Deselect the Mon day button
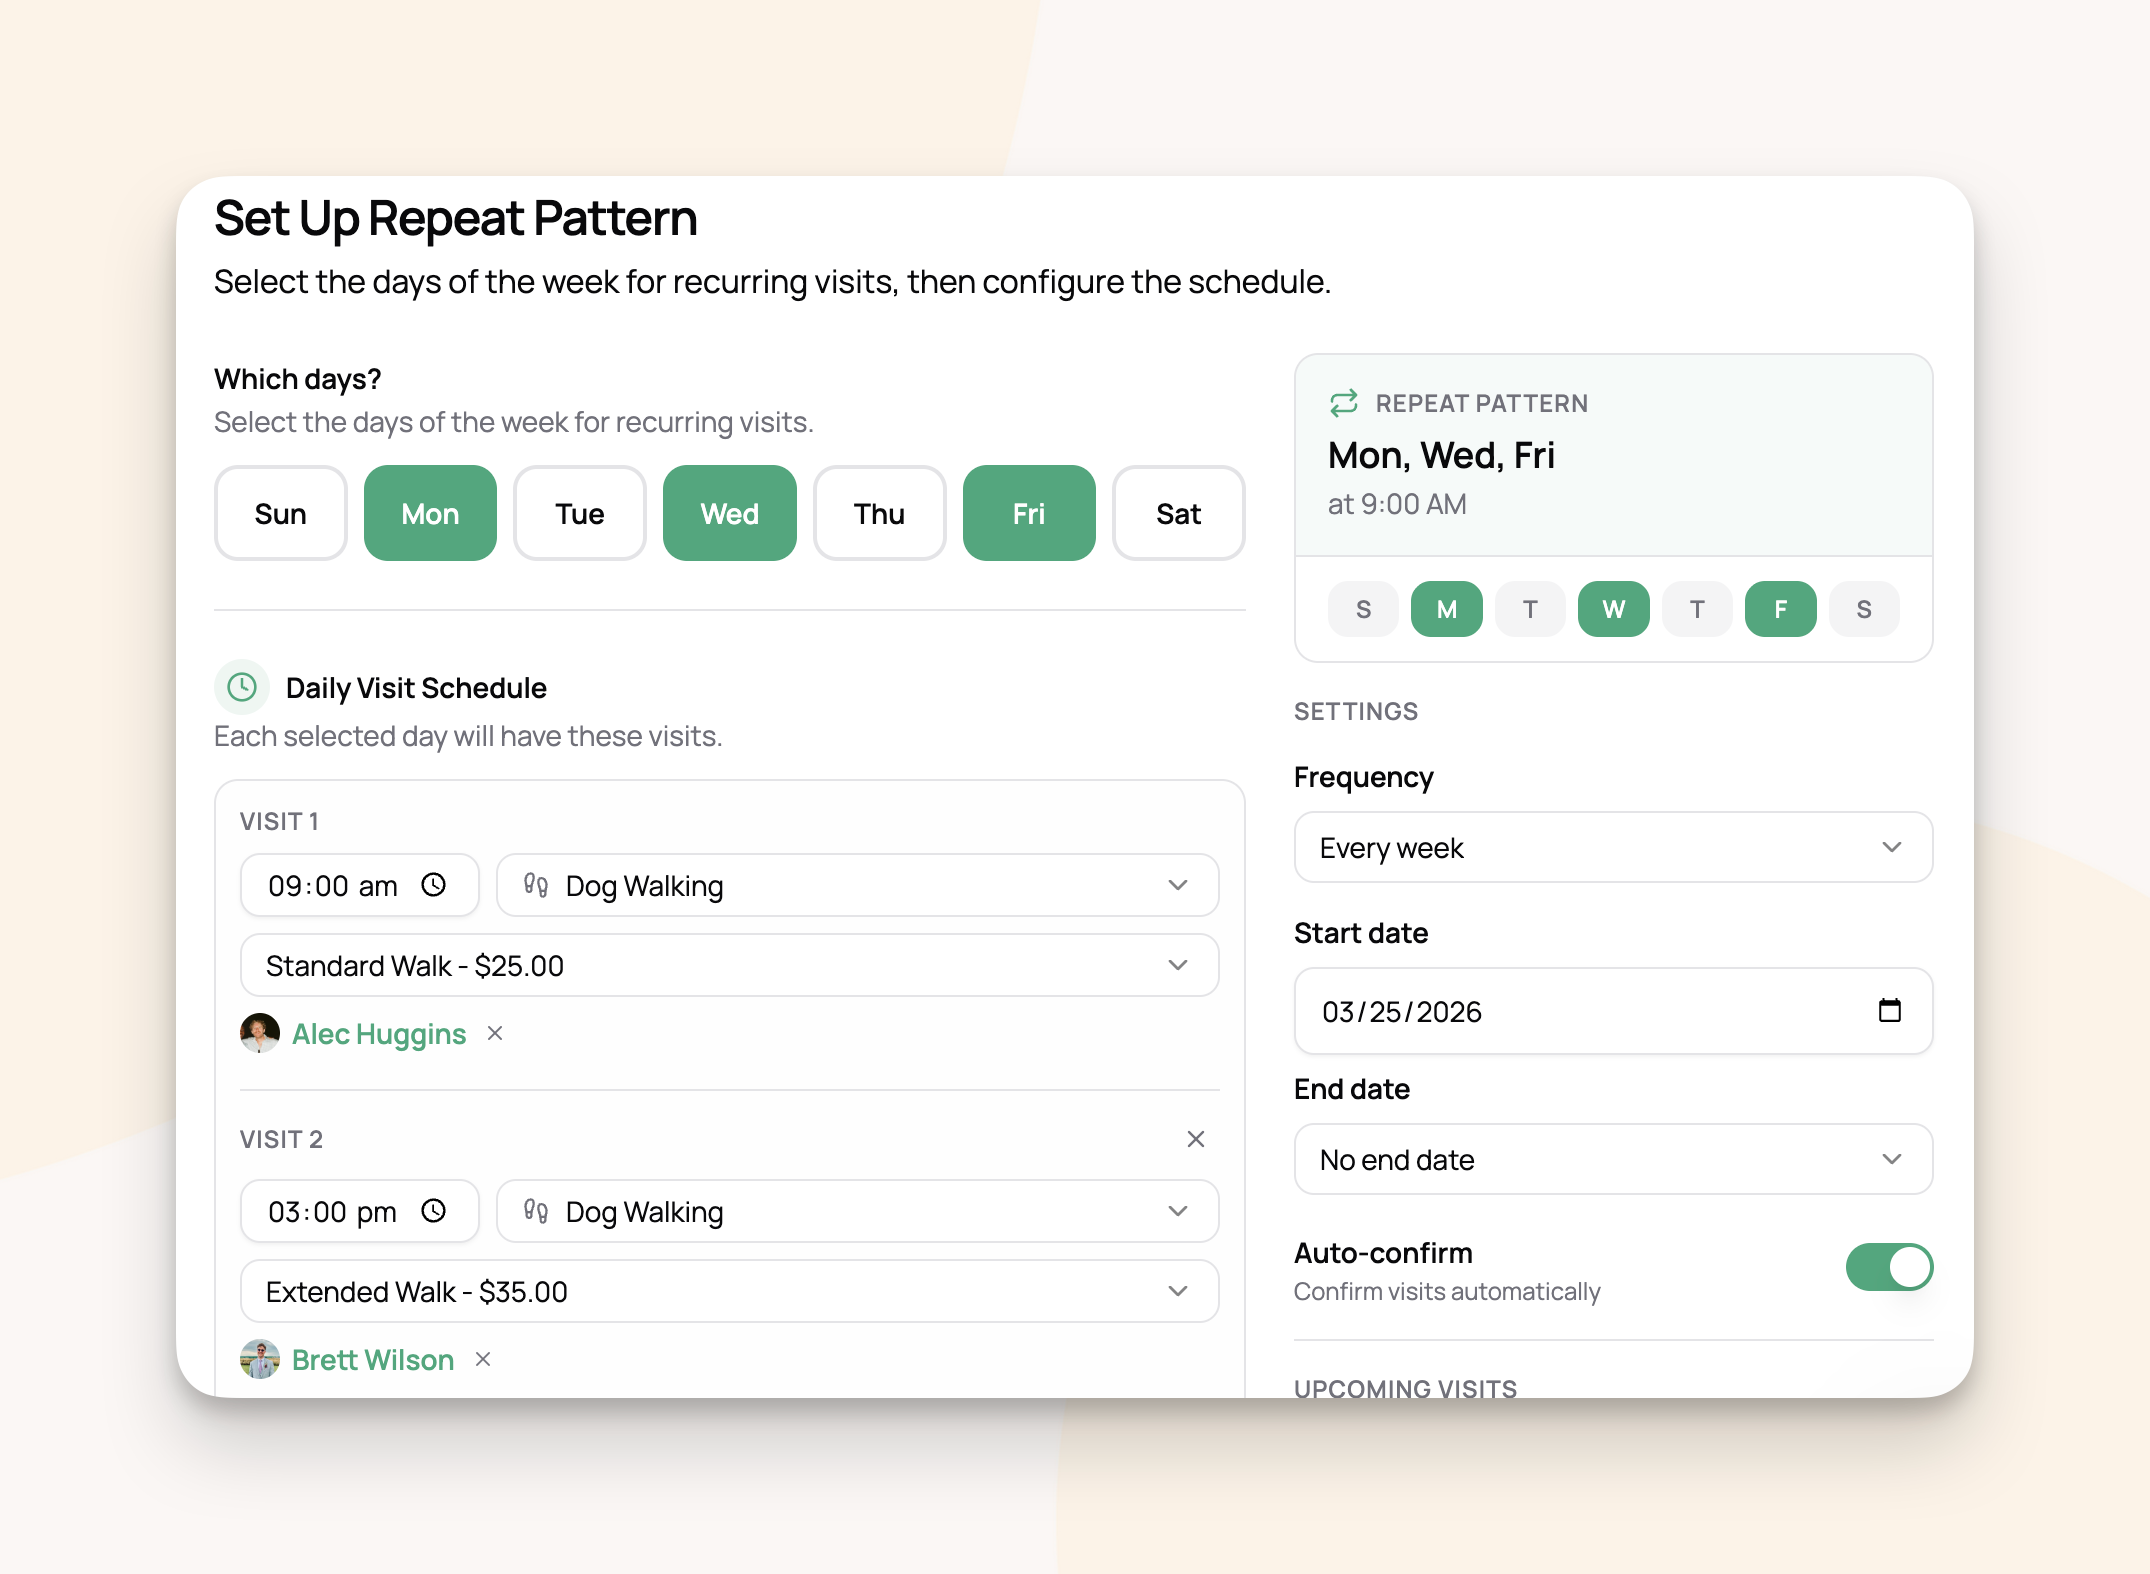Screen dimensions: 2150x1574 pyautogui.click(x=430, y=513)
